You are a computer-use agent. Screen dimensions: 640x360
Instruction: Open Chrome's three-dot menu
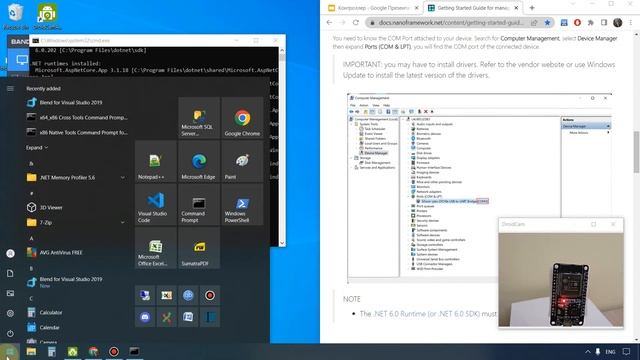[x=631, y=22]
